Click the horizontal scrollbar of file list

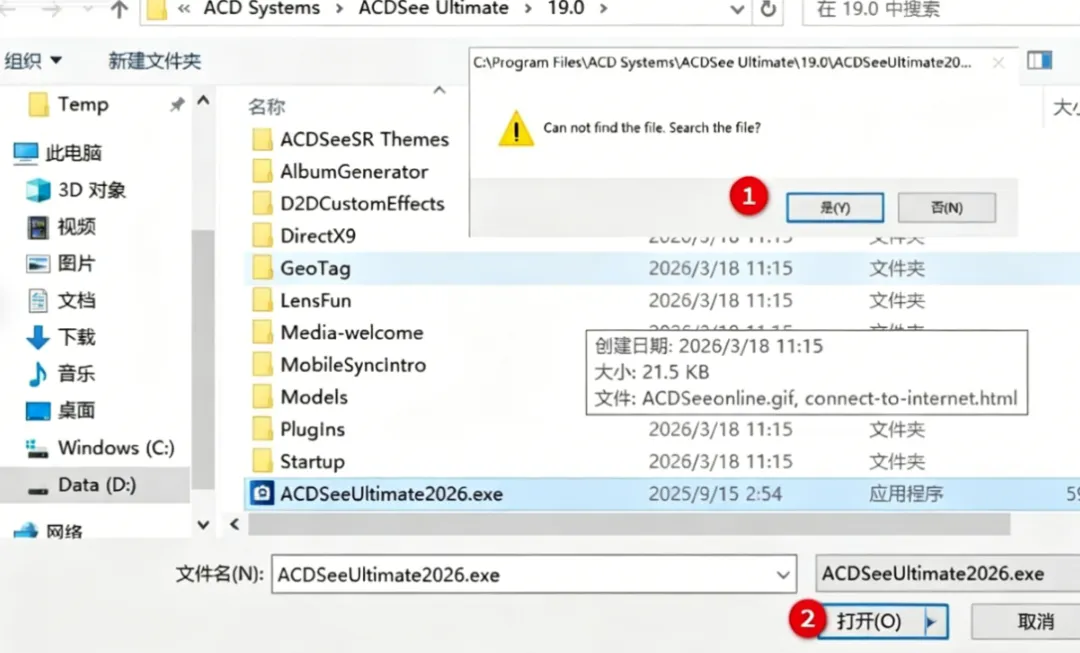click(x=629, y=524)
